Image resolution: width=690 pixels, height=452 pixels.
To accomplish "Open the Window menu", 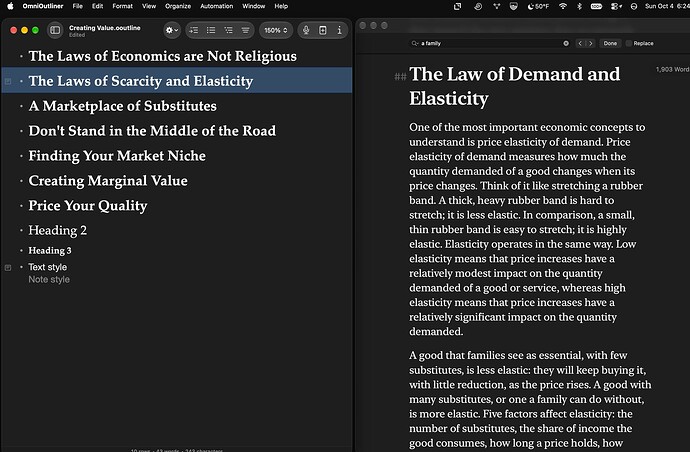I will click(253, 6).
